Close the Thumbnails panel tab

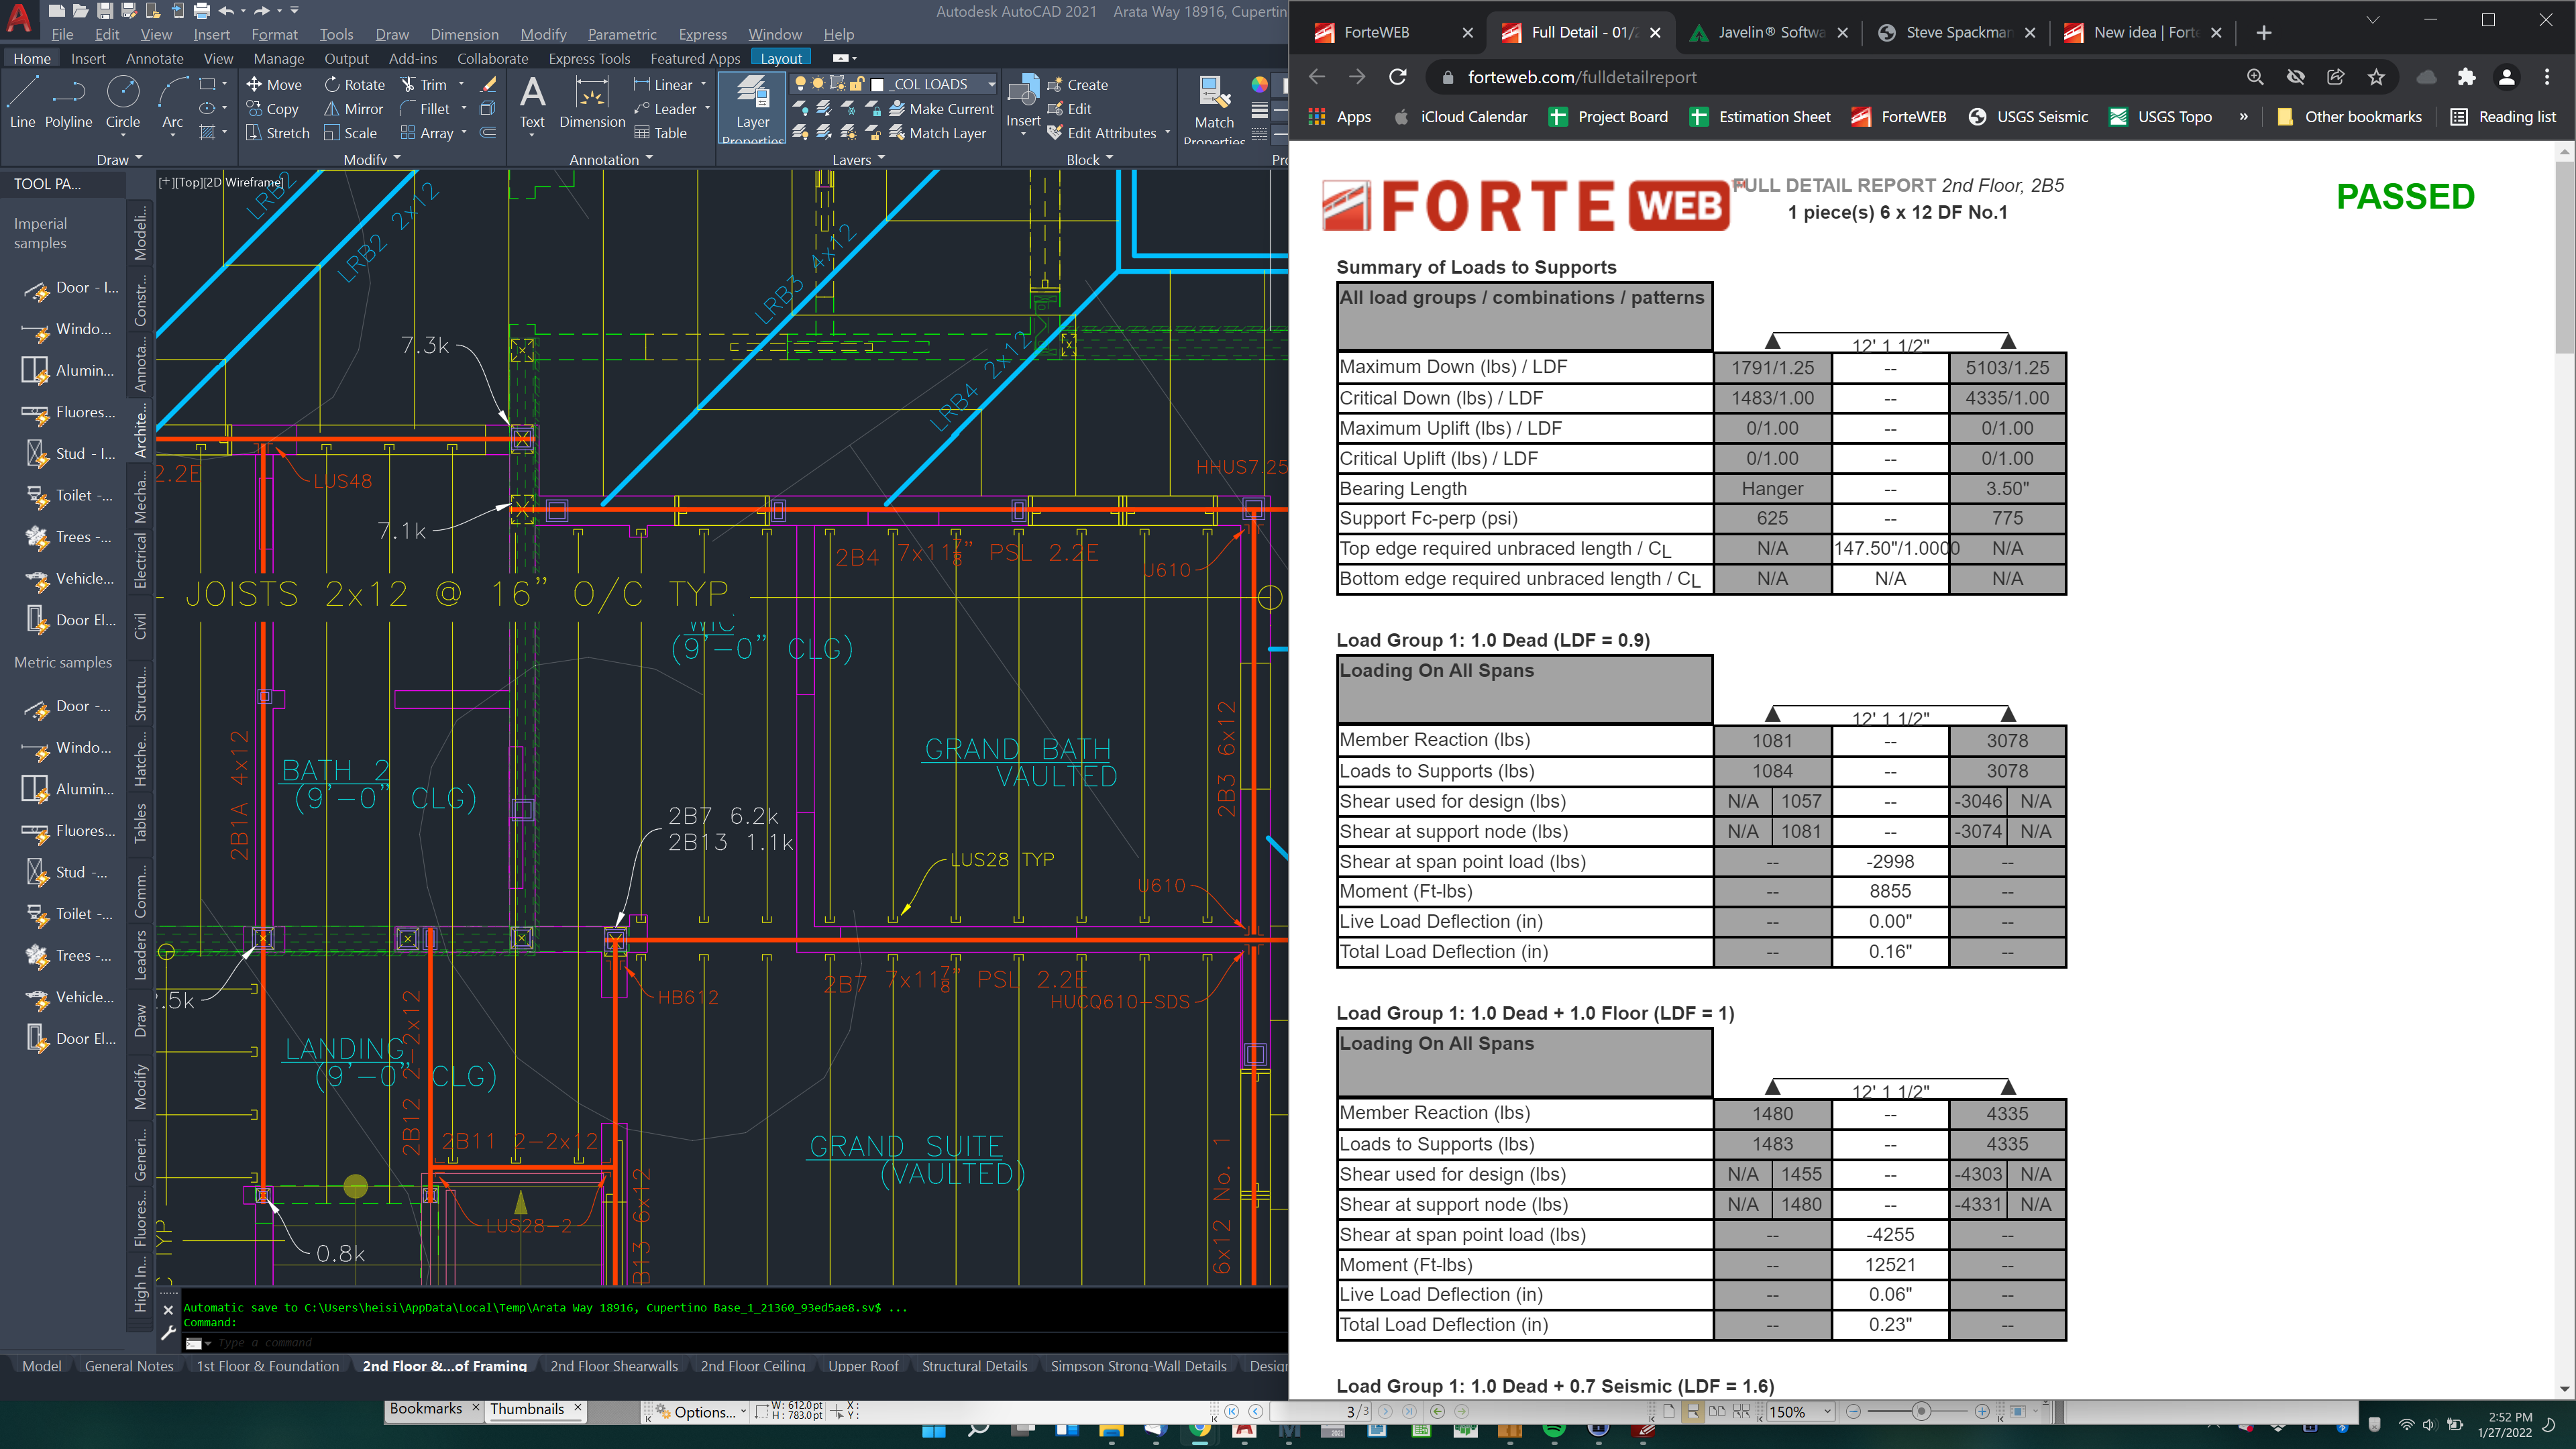click(x=577, y=1407)
